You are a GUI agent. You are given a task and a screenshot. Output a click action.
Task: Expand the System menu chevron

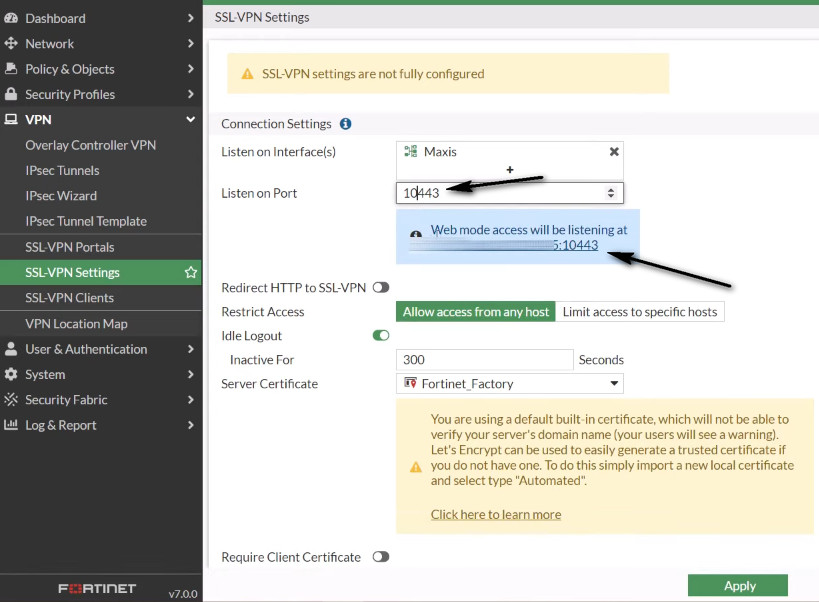click(x=191, y=374)
